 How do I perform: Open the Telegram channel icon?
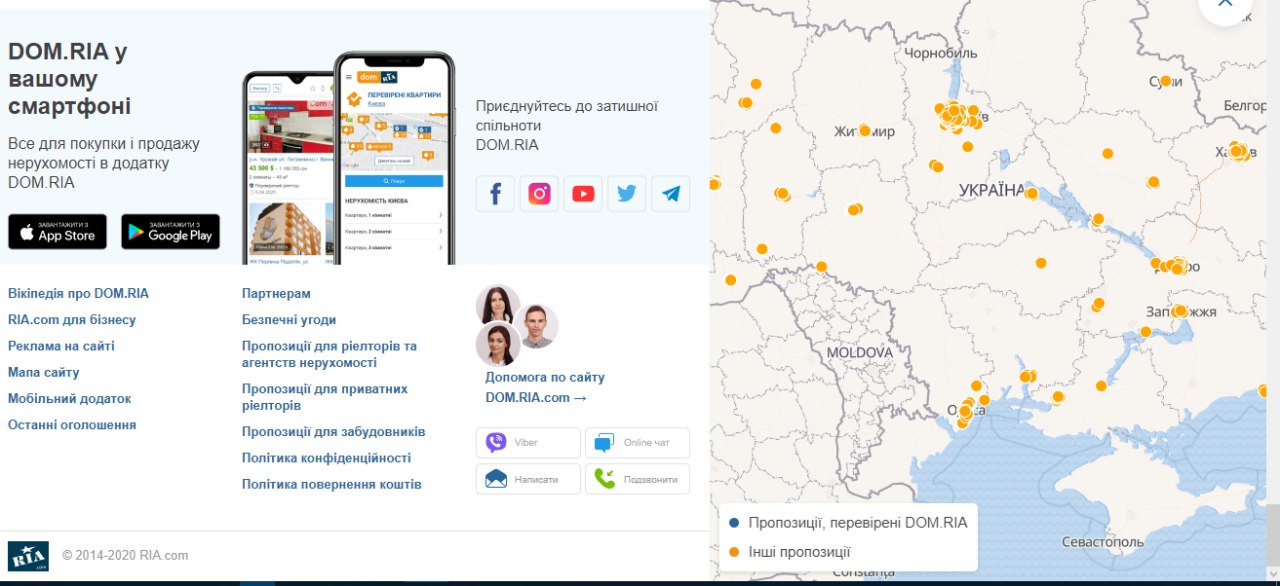[671, 193]
